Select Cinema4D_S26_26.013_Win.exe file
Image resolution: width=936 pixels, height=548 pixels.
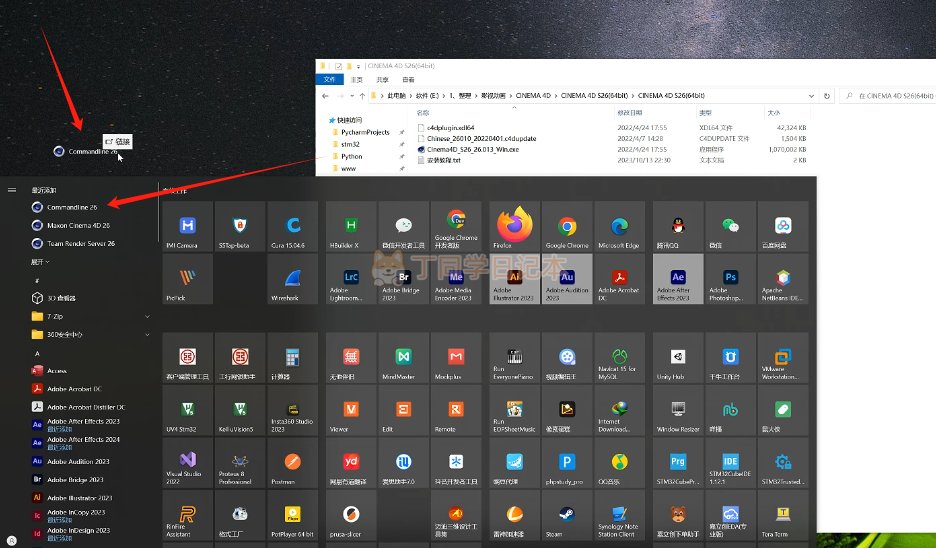point(473,149)
